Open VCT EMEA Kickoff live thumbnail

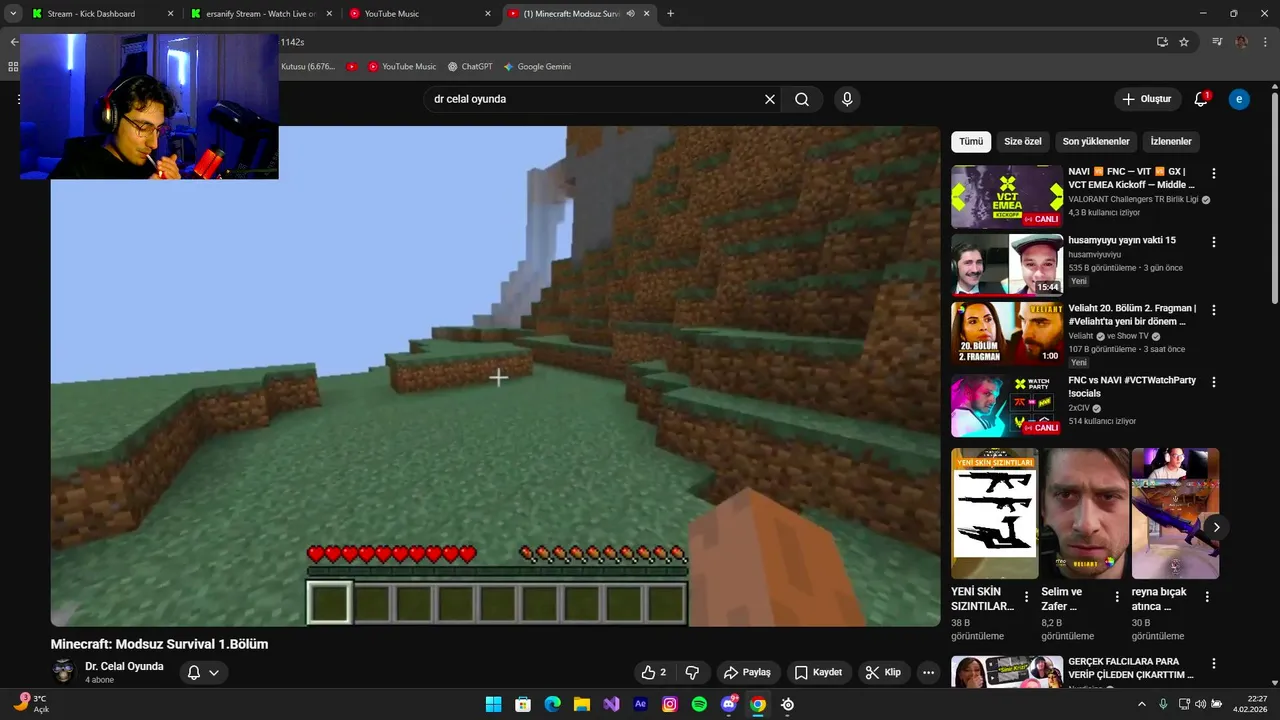coord(1007,197)
